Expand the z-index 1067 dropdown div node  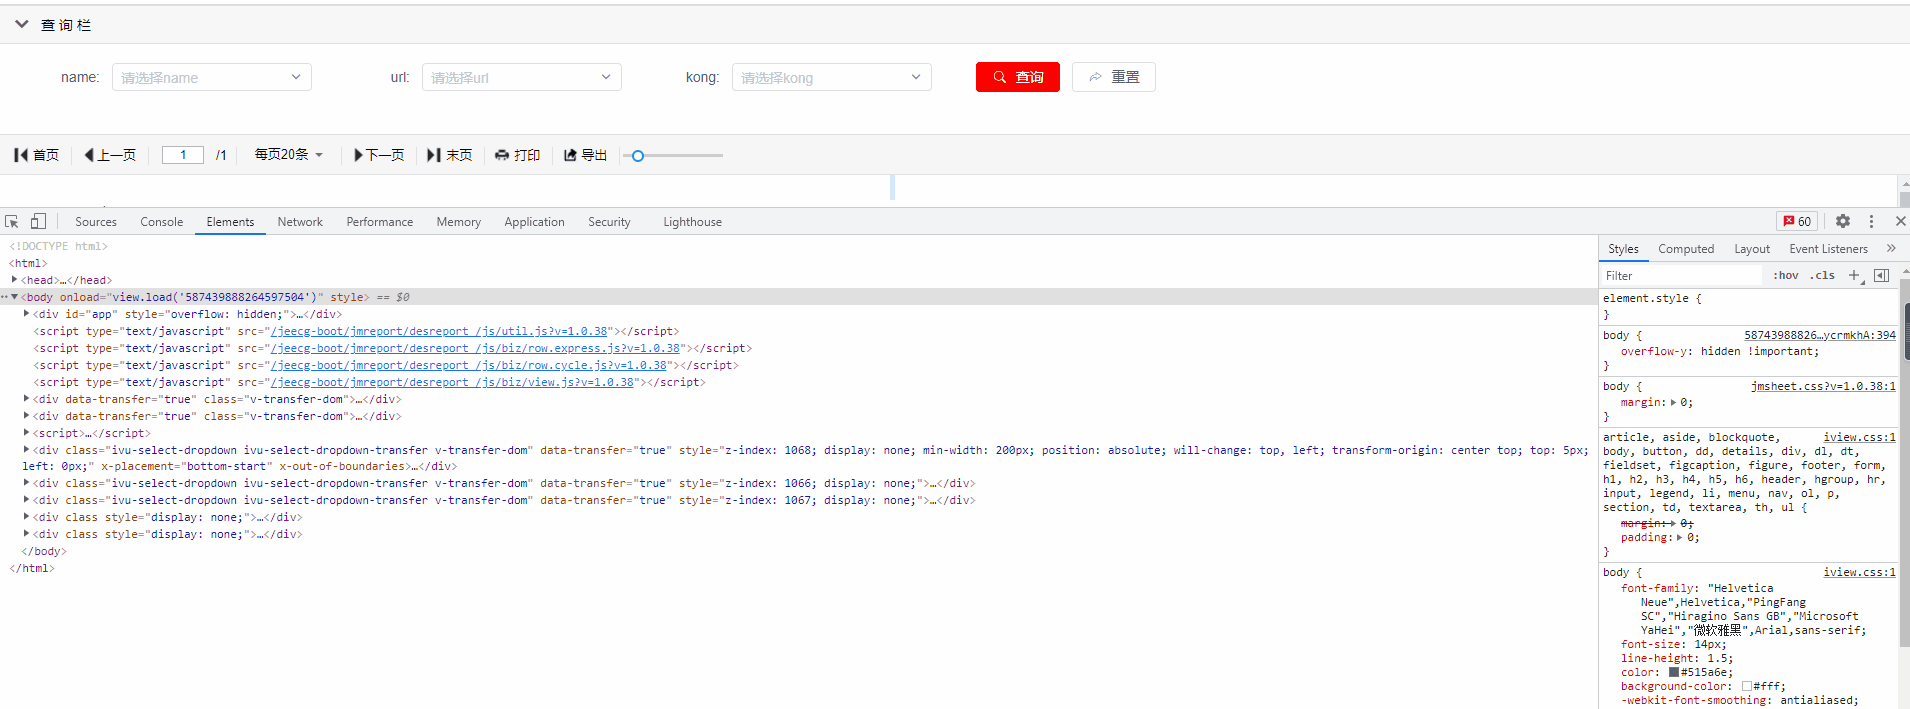[27, 500]
